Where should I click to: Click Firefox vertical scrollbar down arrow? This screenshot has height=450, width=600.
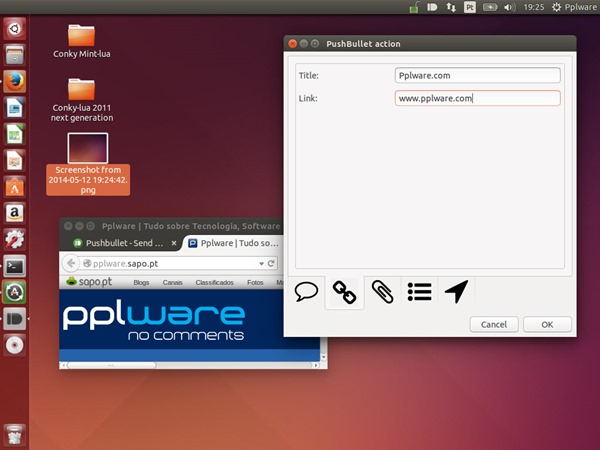coord(324,357)
